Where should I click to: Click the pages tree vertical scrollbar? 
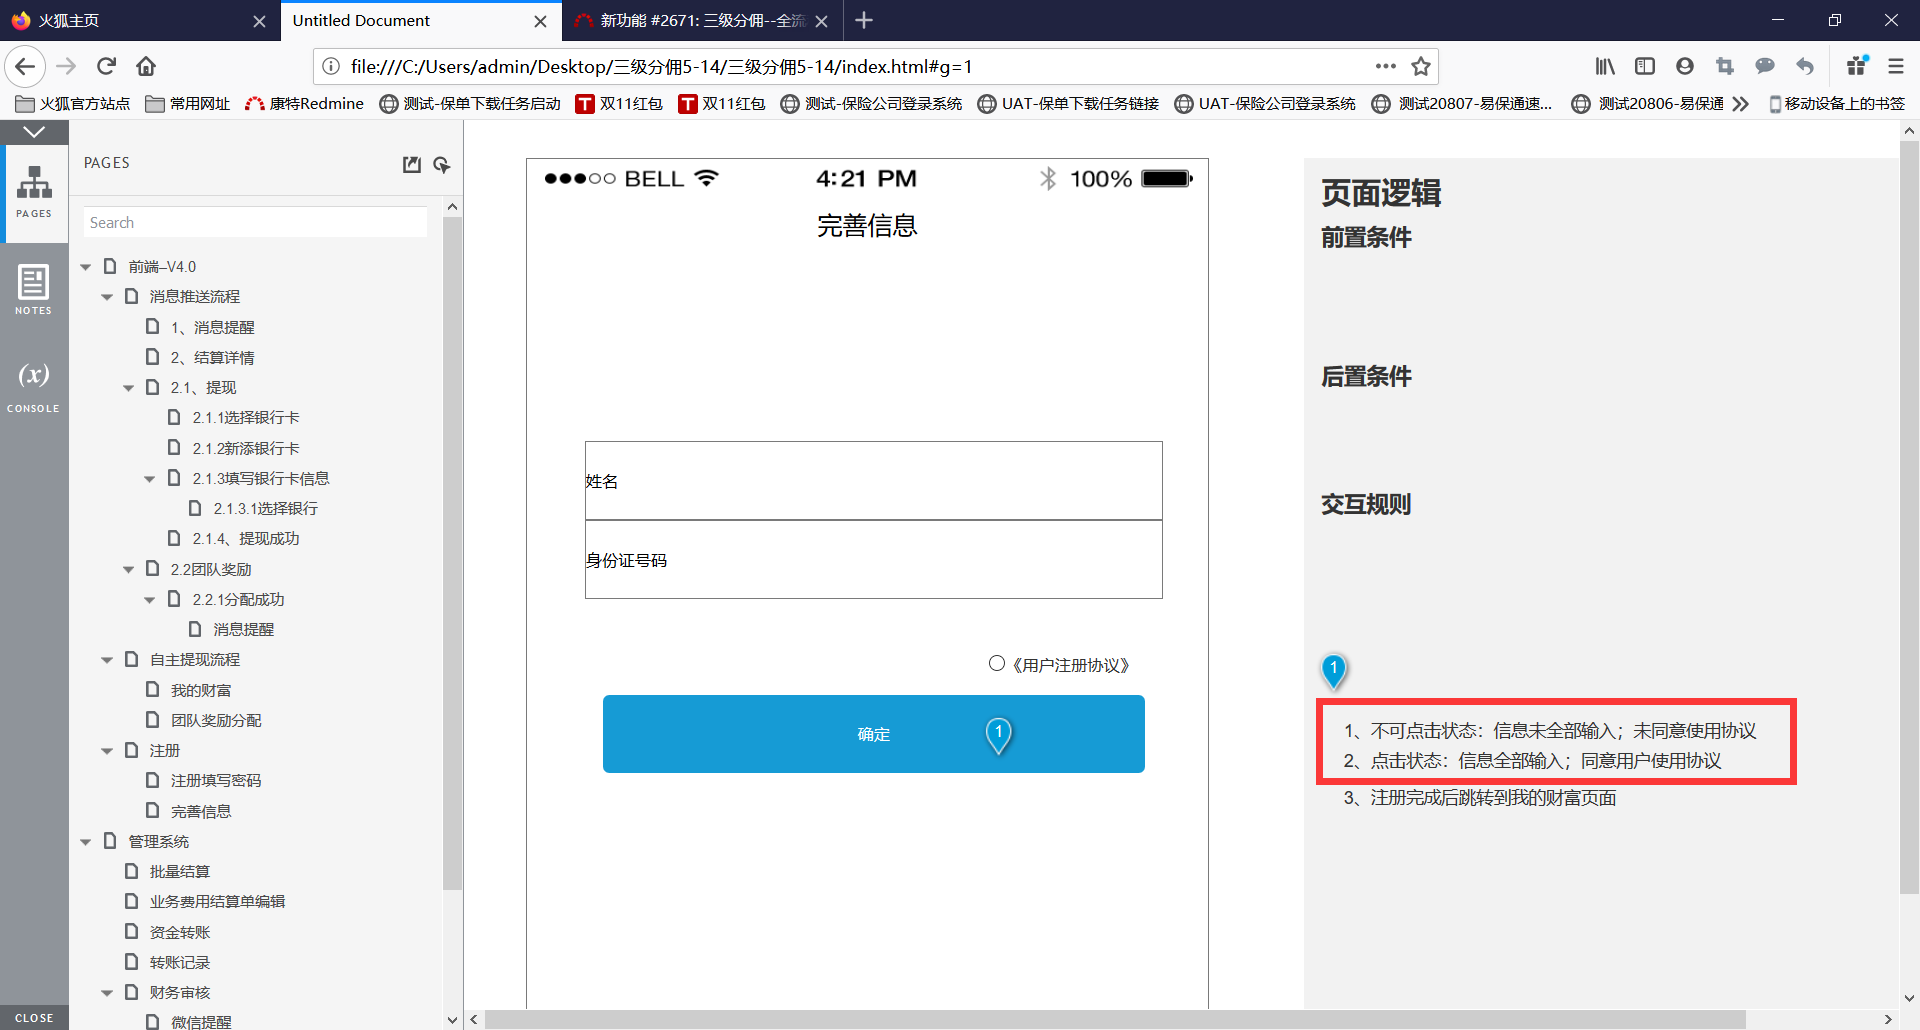(452, 553)
